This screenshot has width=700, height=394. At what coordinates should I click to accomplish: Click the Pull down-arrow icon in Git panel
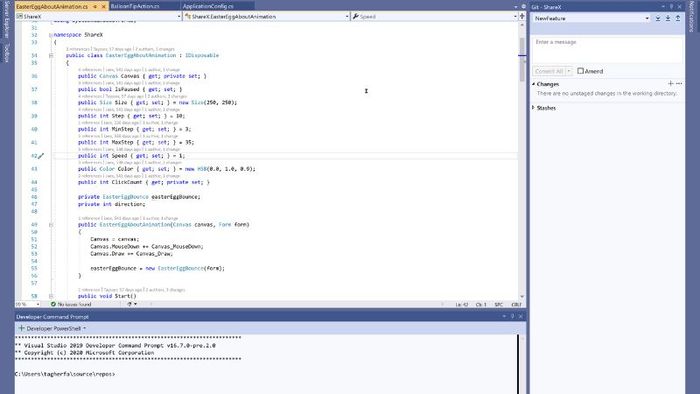[668, 18]
